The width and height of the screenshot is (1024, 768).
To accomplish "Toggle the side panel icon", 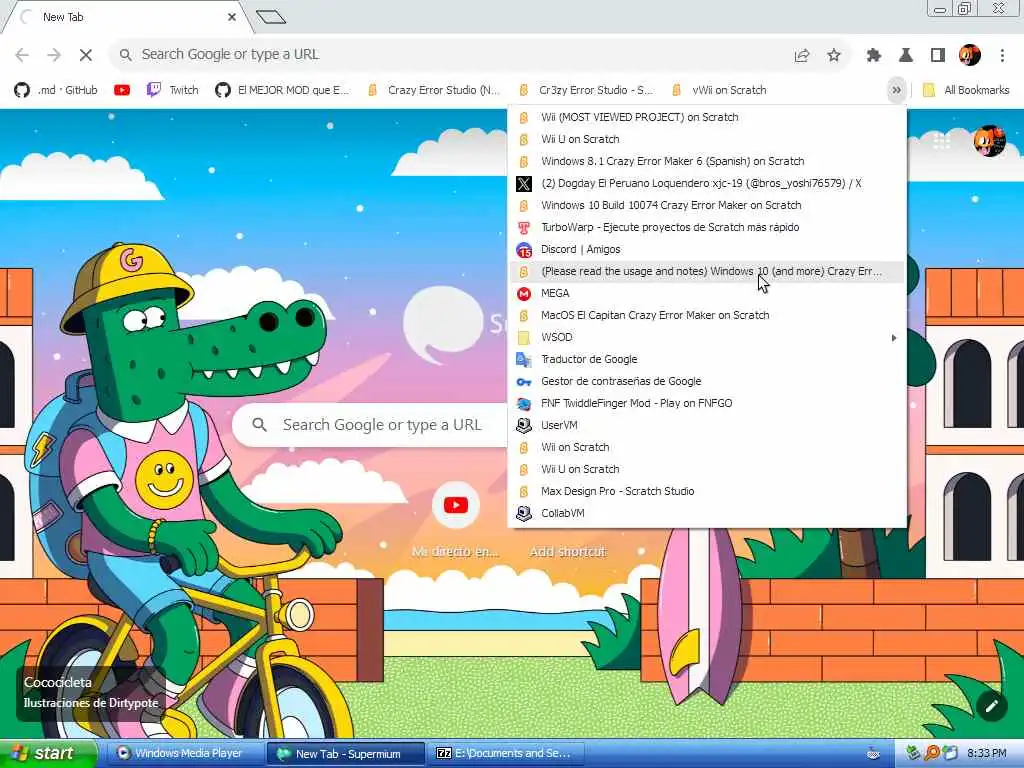I will (938, 56).
